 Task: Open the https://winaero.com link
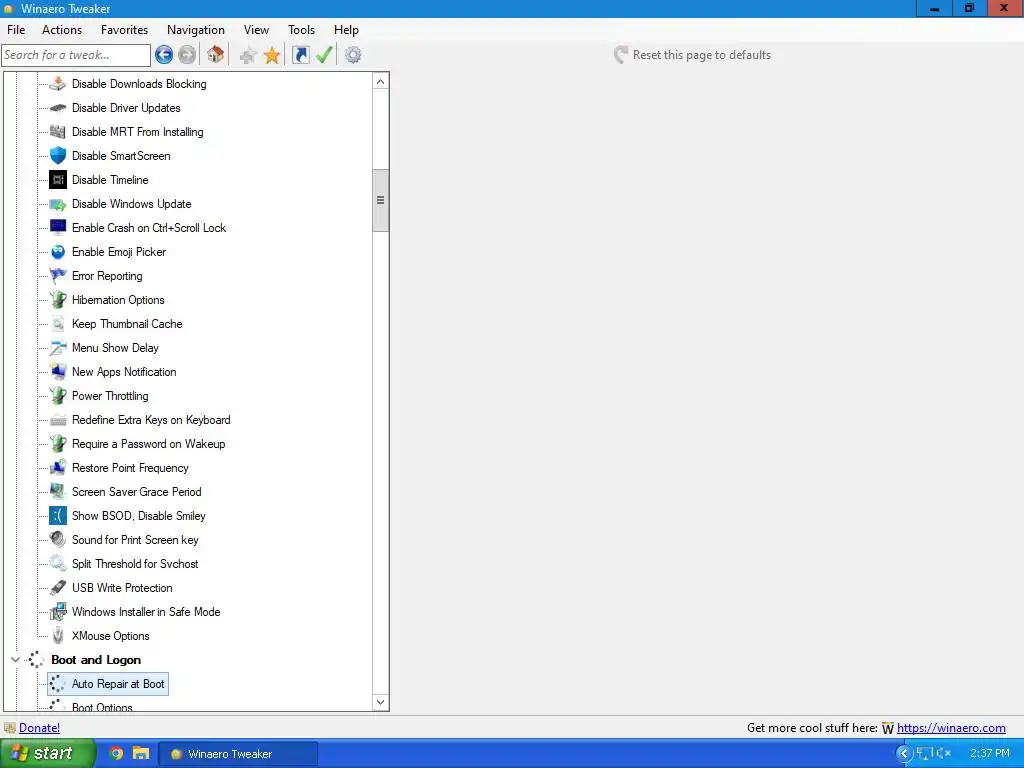[951, 728]
